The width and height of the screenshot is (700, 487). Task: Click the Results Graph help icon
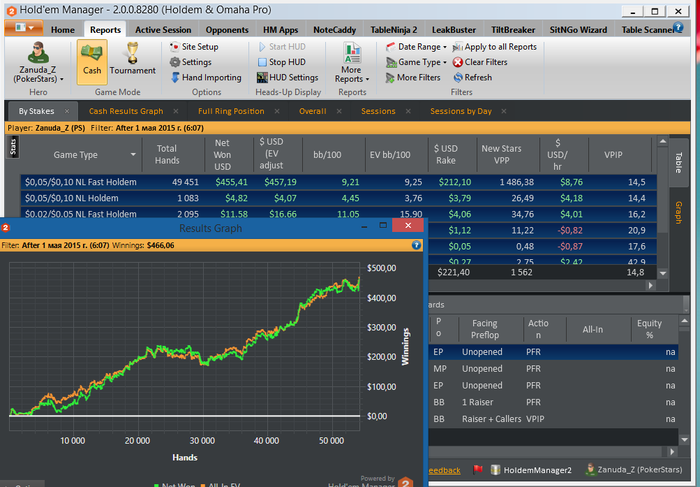(x=416, y=245)
